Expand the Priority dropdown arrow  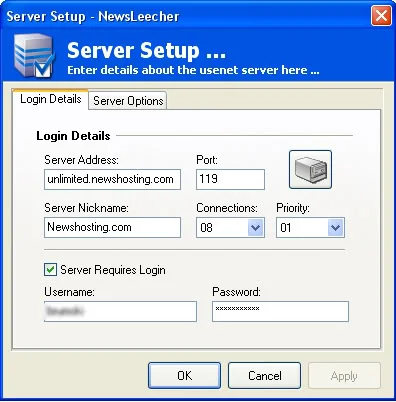point(336,228)
